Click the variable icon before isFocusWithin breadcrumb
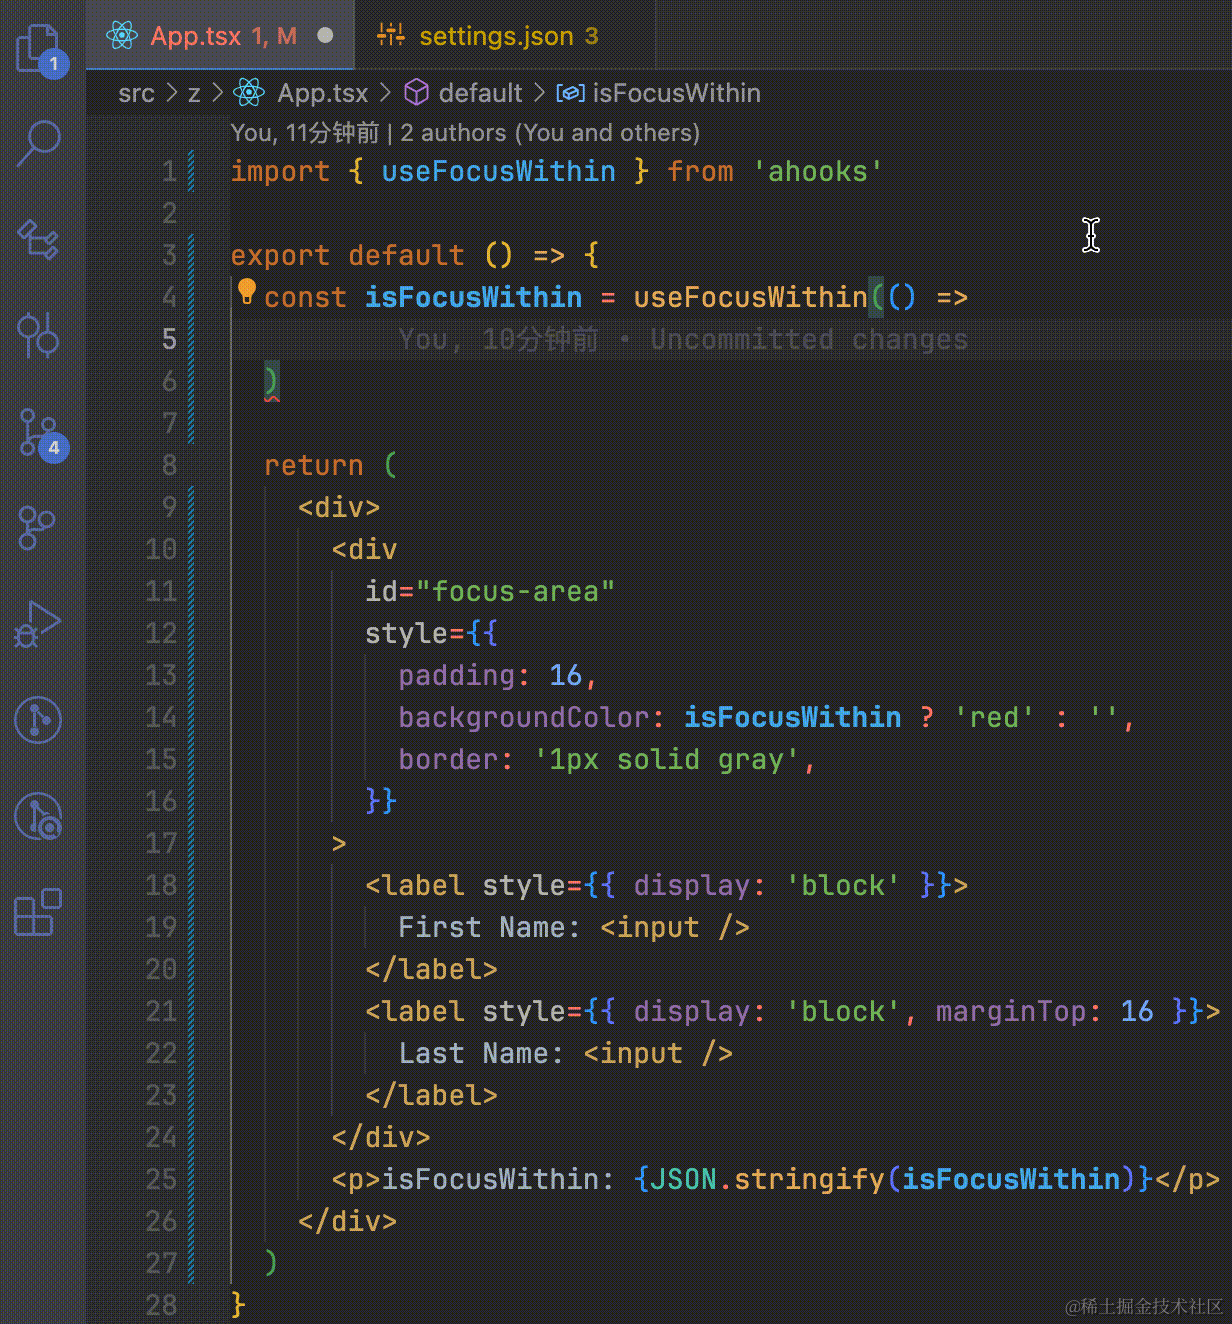The height and width of the screenshot is (1324, 1232). 570,93
